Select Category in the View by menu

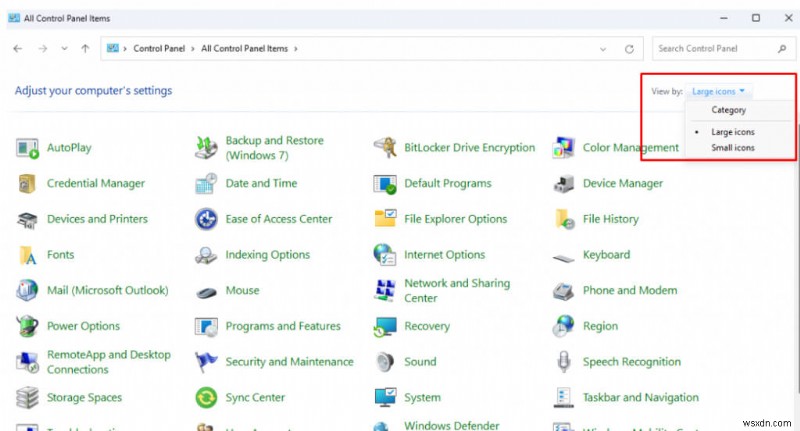pos(729,110)
